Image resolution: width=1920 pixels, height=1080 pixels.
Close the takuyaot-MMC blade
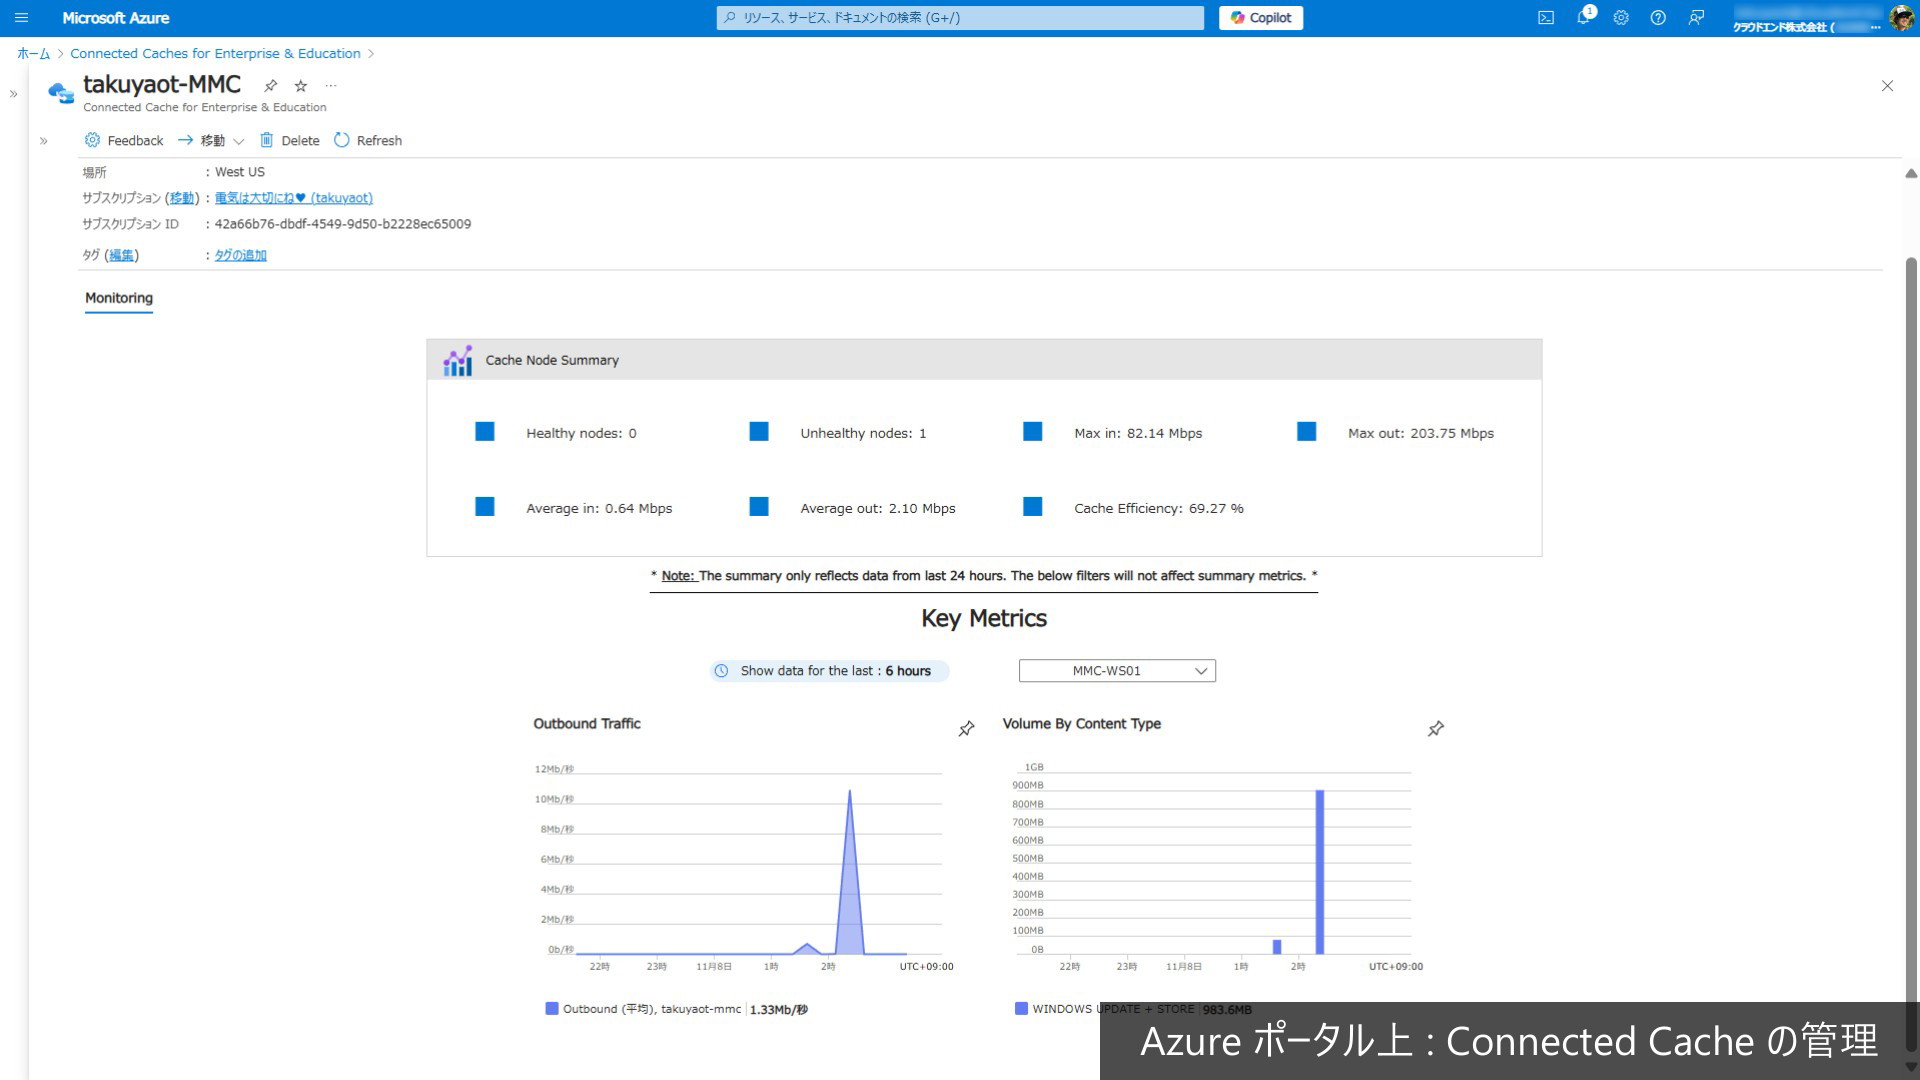1887,86
